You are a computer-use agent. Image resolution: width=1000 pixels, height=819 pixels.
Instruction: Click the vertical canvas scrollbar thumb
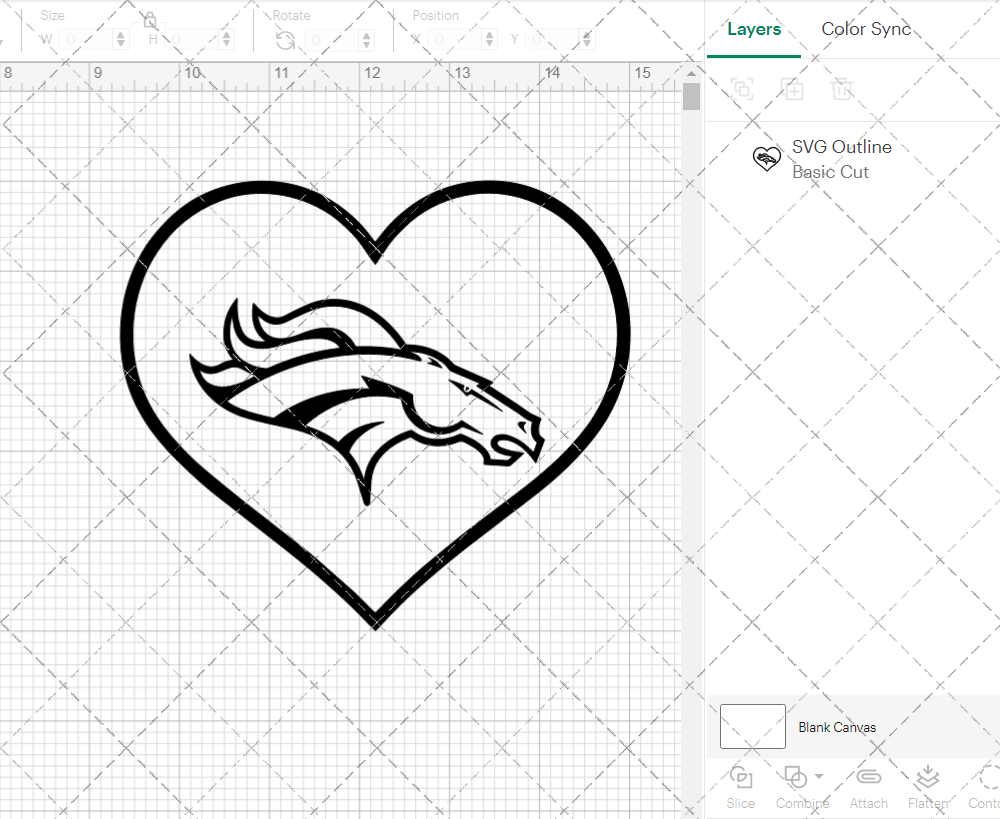tap(691, 97)
